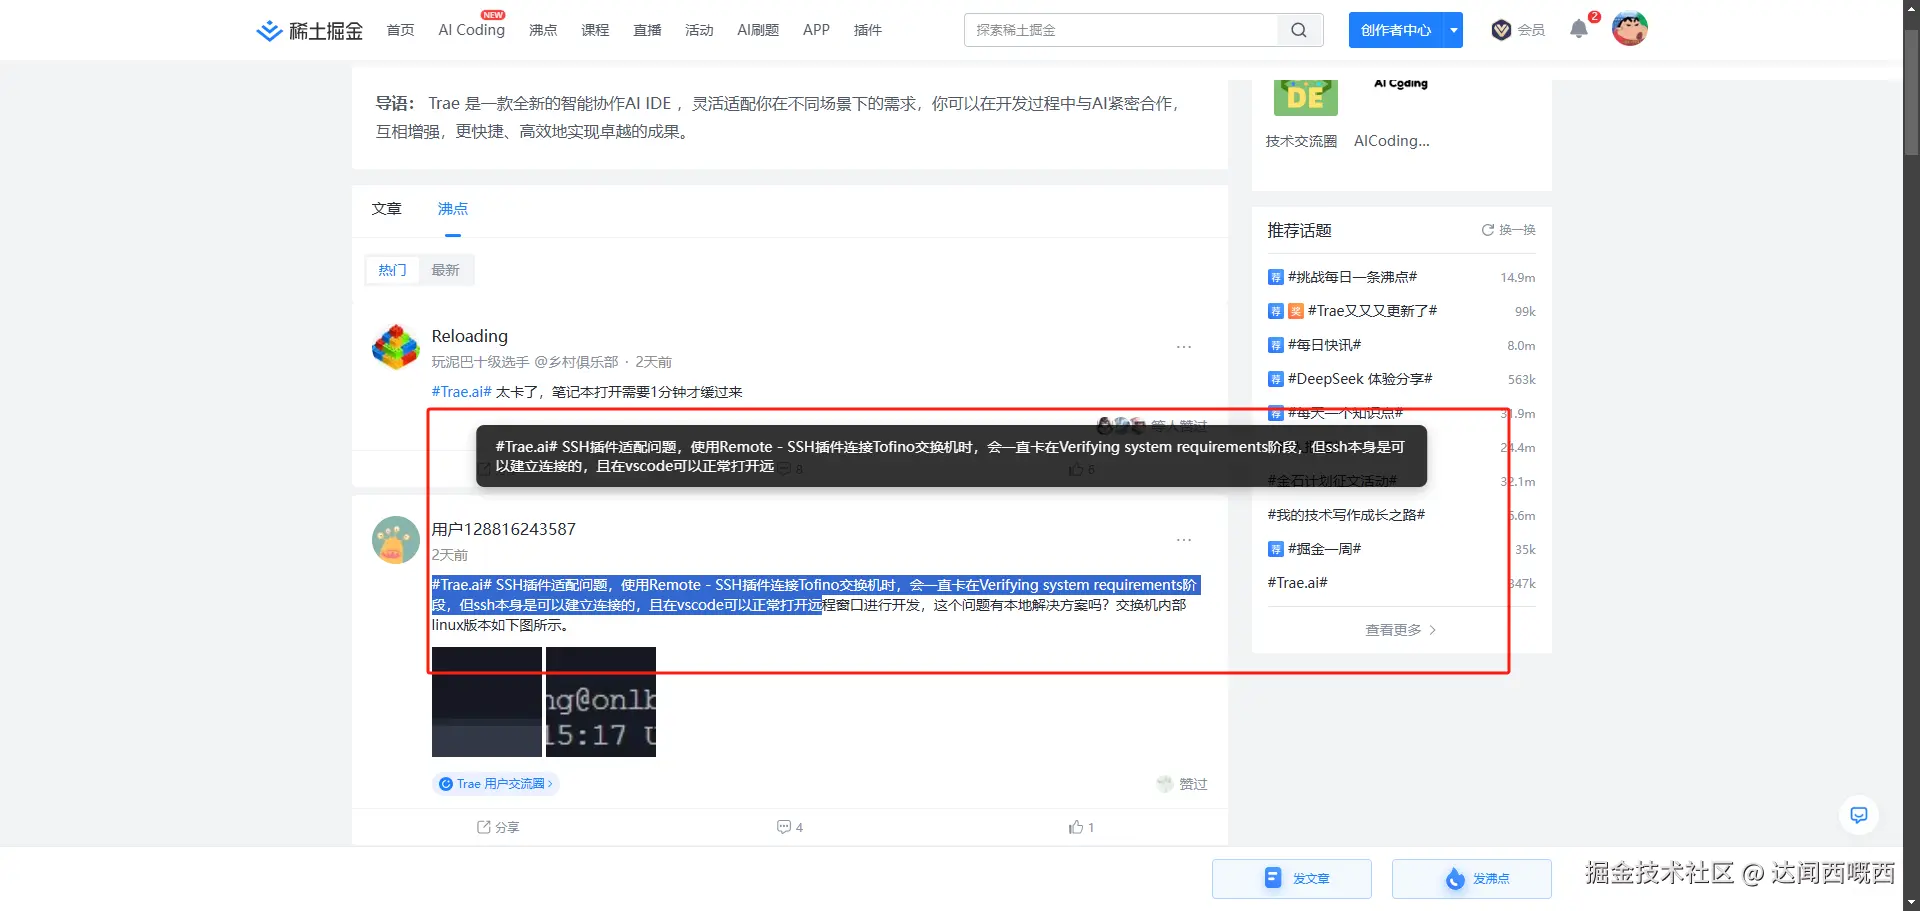Select the 热门 filter tab

point(392,269)
